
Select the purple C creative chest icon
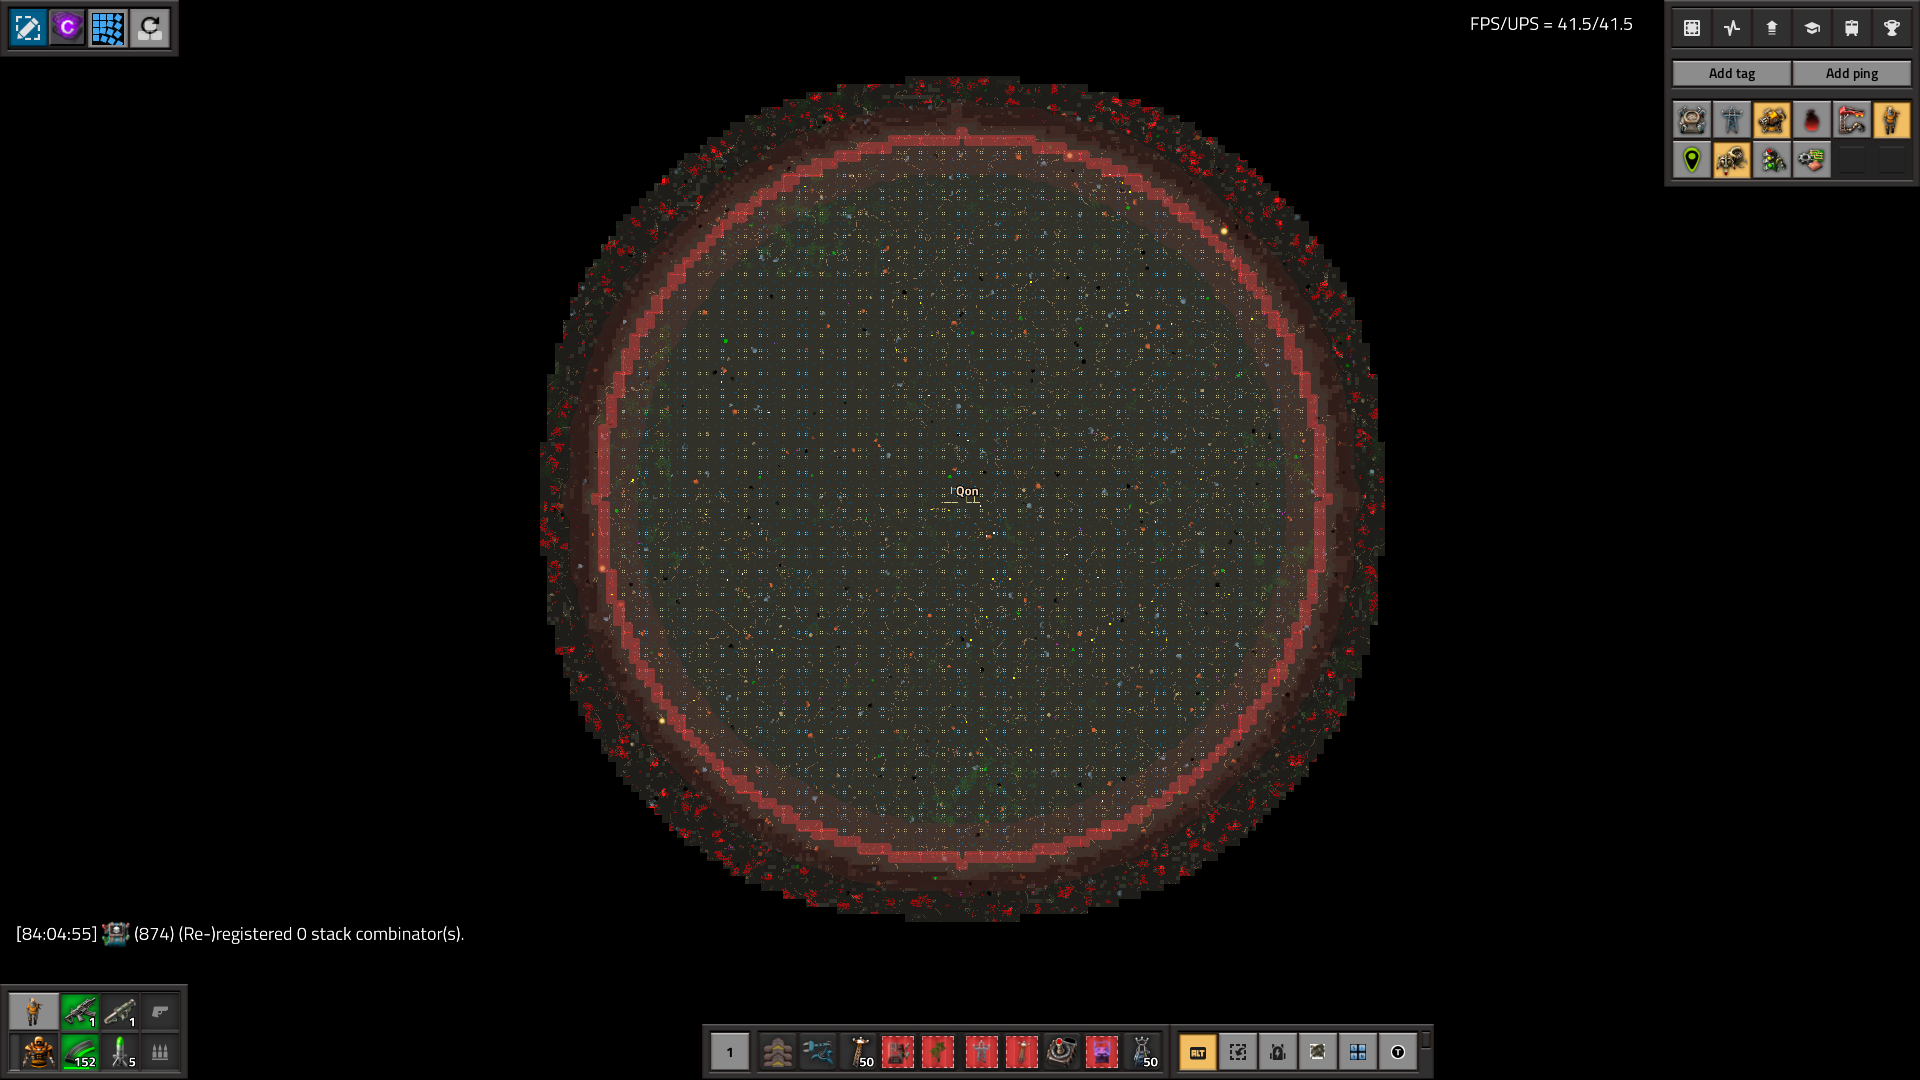click(68, 28)
